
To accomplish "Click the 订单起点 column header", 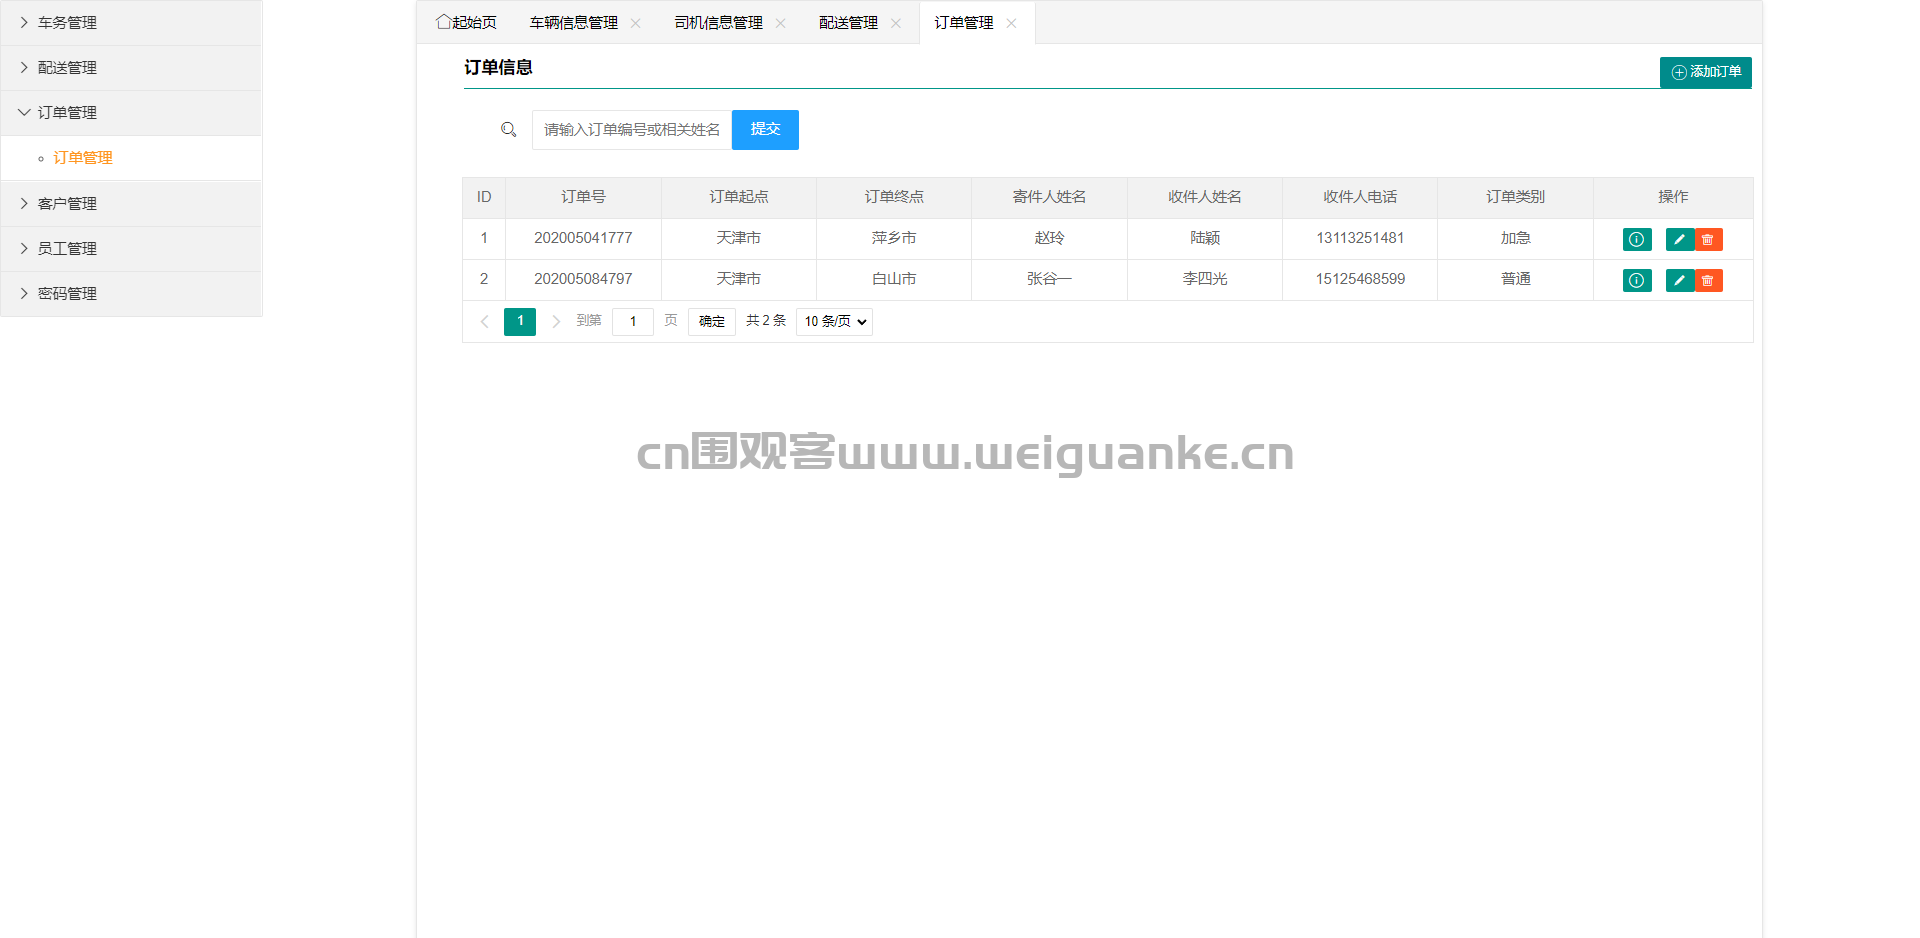I will pyautogui.click(x=739, y=197).
